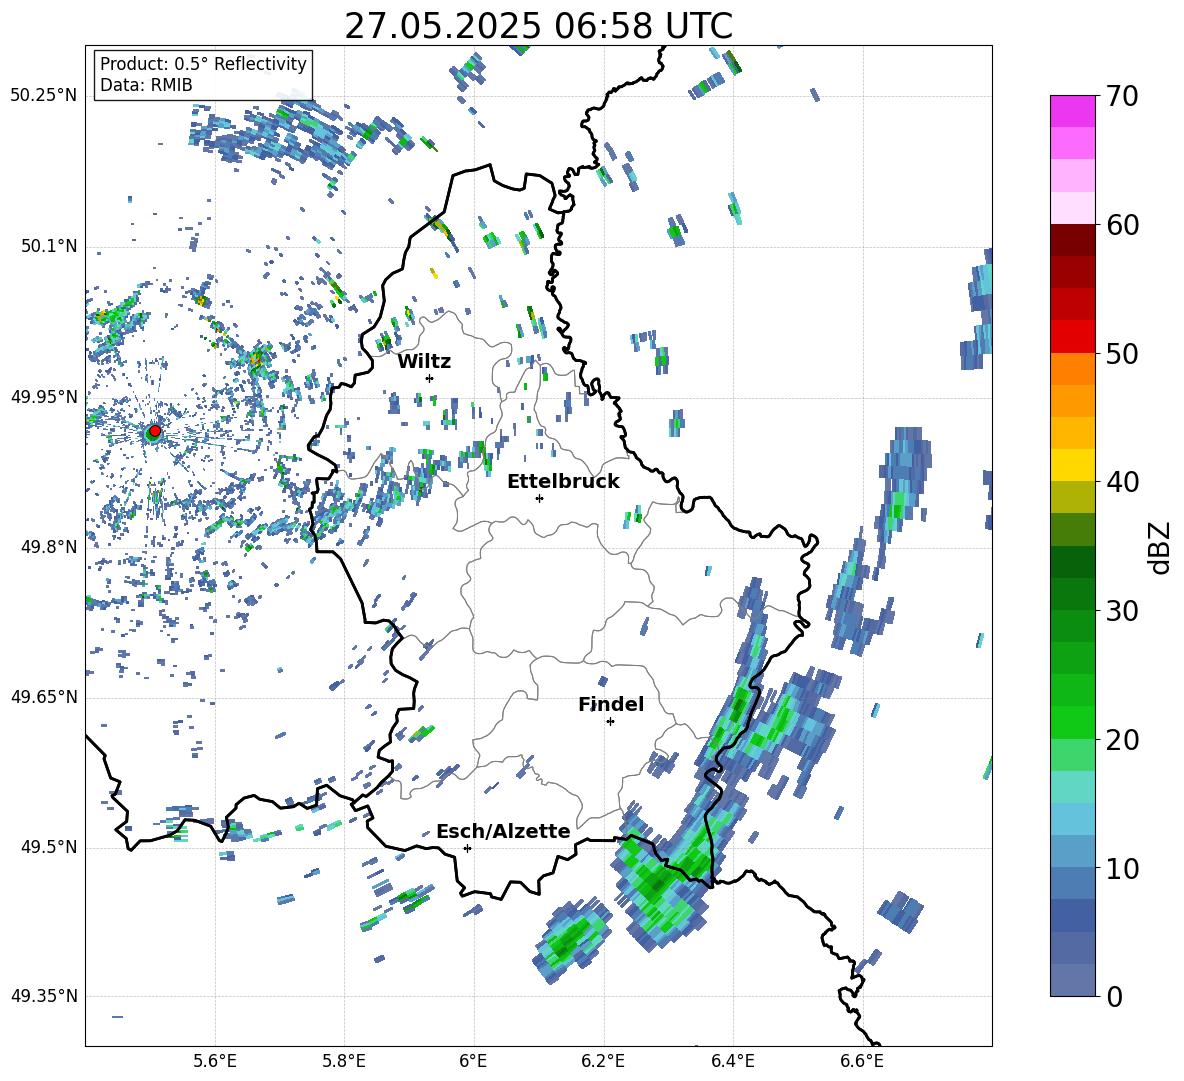The image size is (1184, 1081).
Task: Click the 6.6°E longitude label
Action: [x=862, y=1061]
